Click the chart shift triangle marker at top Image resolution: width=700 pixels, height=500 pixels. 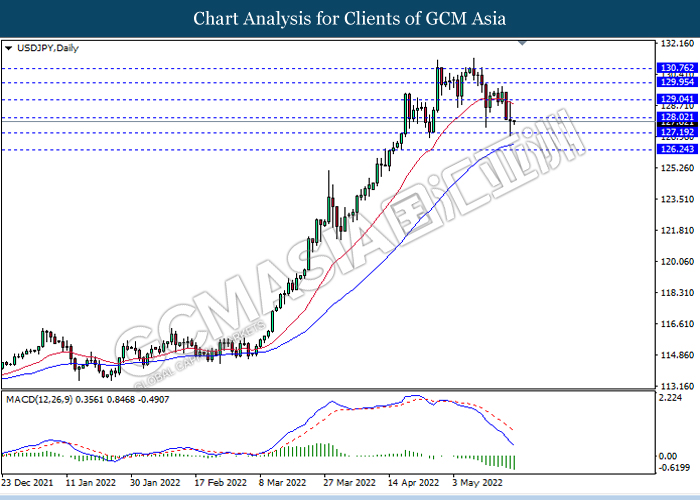tap(522, 43)
